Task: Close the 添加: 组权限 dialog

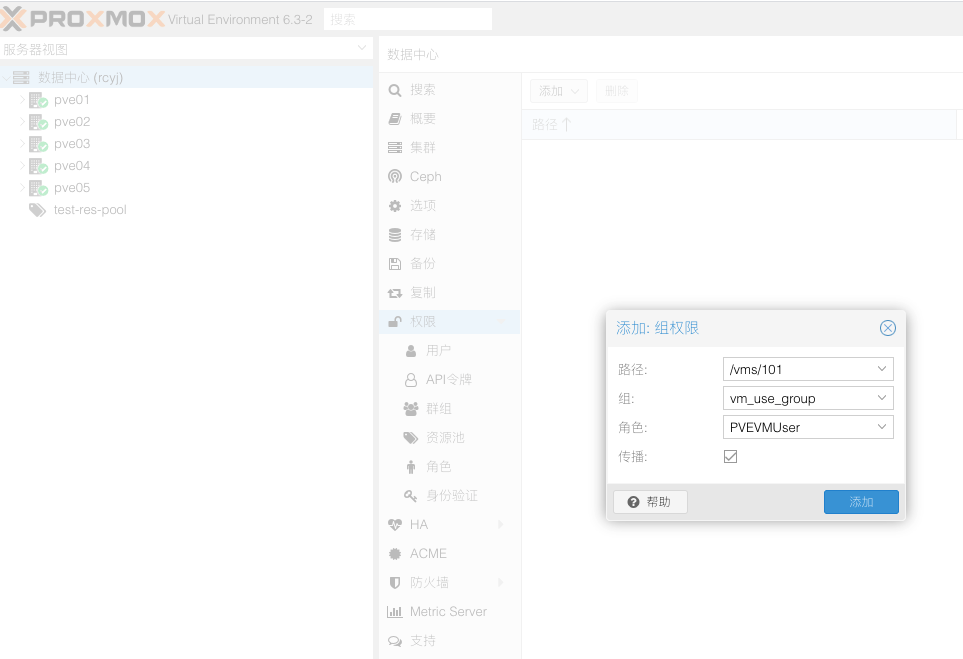Action: pos(887,328)
